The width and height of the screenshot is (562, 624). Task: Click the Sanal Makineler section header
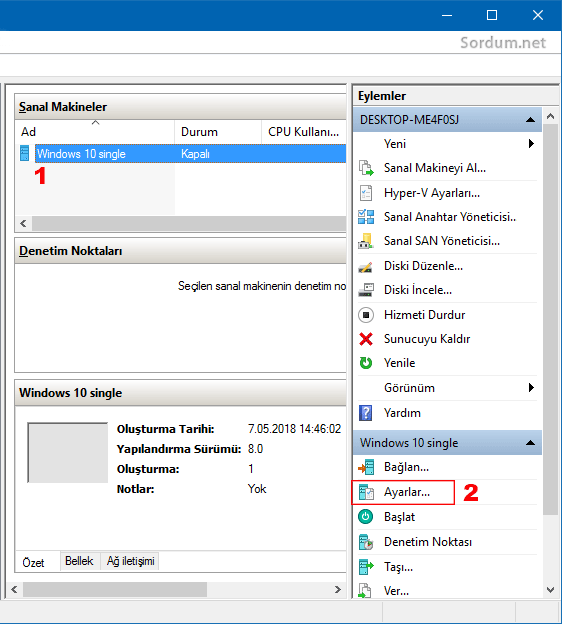[x=180, y=107]
